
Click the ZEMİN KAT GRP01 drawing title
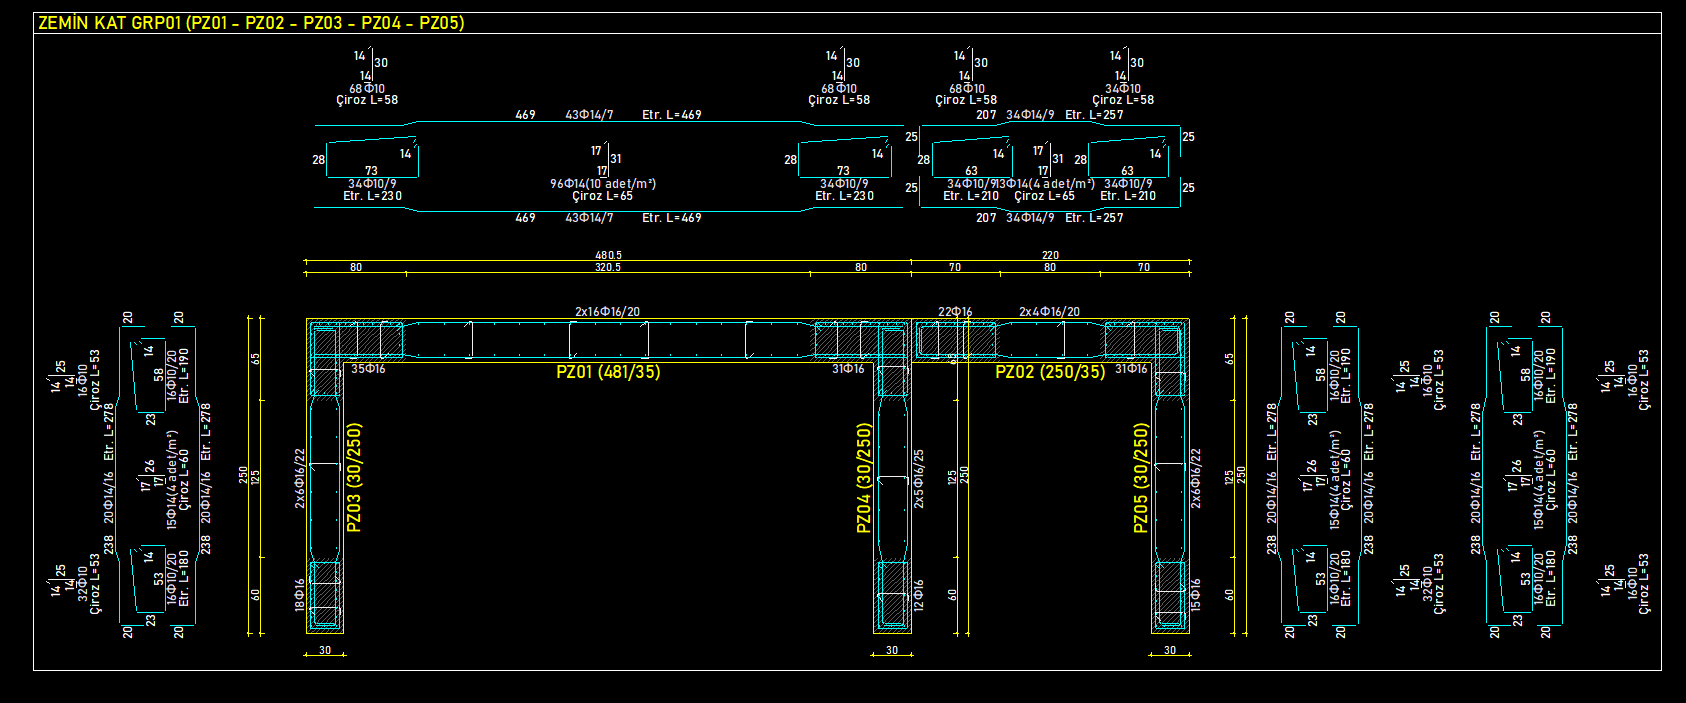(250, 23)
